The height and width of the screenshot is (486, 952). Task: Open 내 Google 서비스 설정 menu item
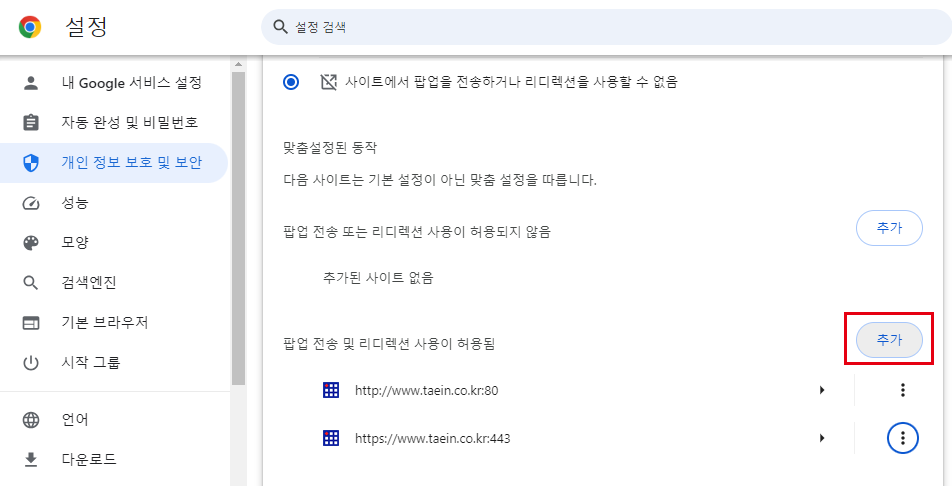point(131,82)
